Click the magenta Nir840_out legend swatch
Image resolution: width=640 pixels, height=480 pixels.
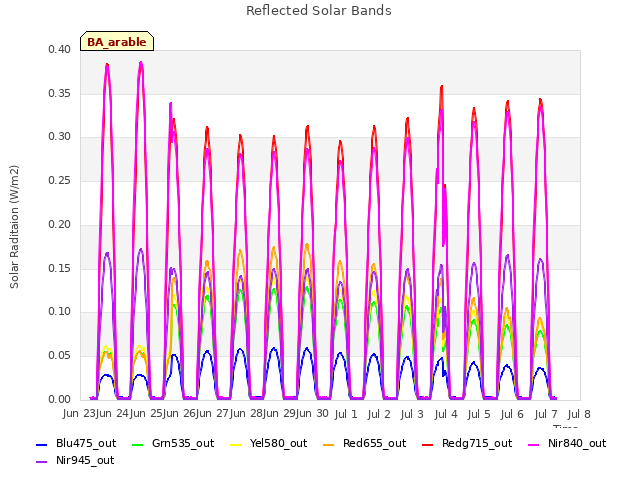pyautogui.click(x=534, y=444)
